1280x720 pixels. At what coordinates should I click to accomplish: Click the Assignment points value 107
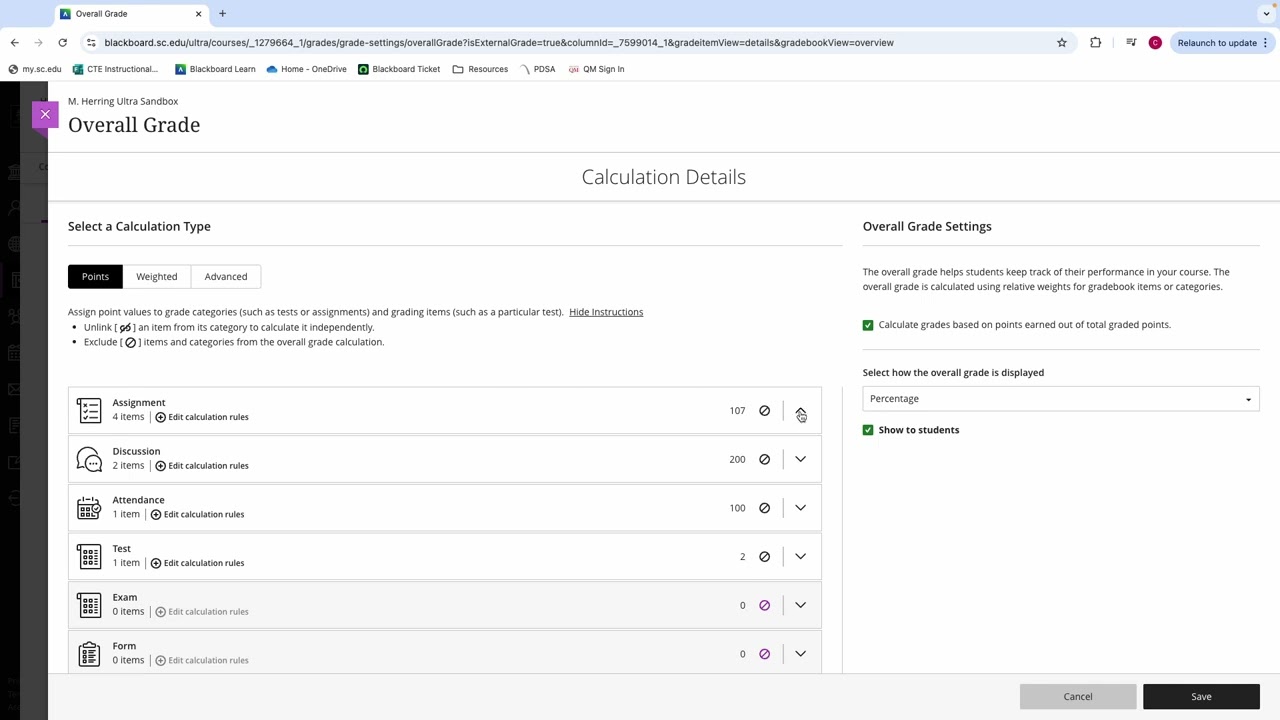coord(737,411)
